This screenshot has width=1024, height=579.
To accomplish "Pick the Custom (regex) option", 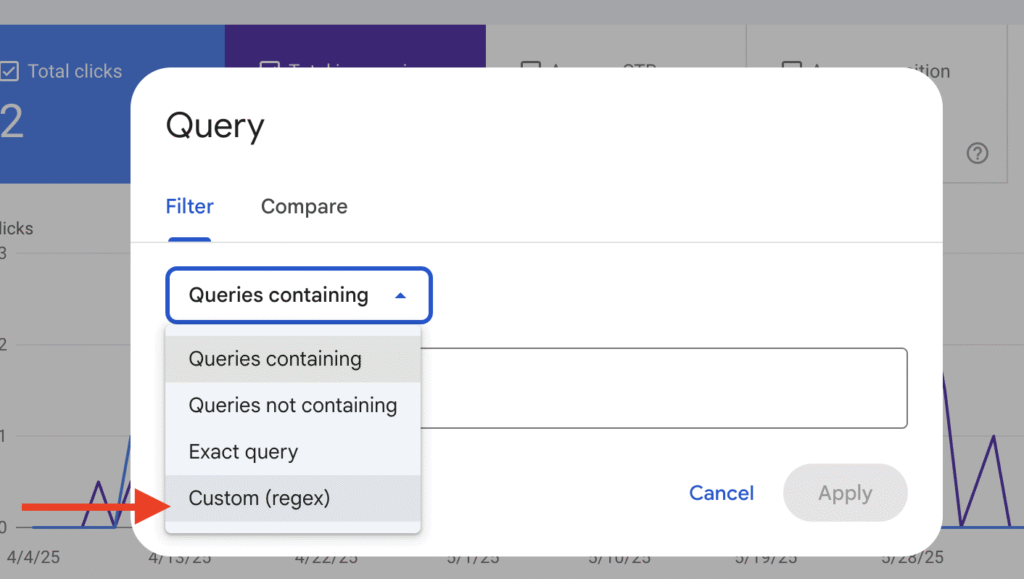I will (293, 498).
